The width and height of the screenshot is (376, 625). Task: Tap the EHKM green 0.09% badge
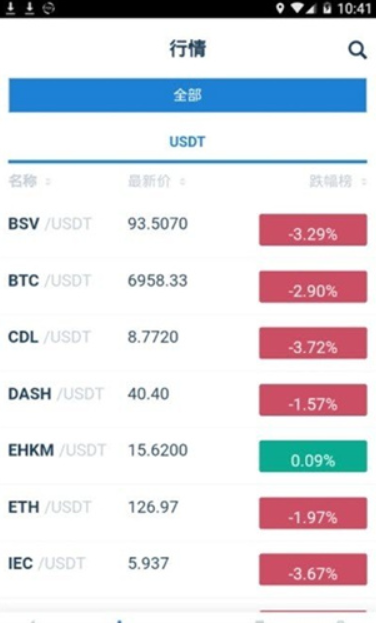313,456
